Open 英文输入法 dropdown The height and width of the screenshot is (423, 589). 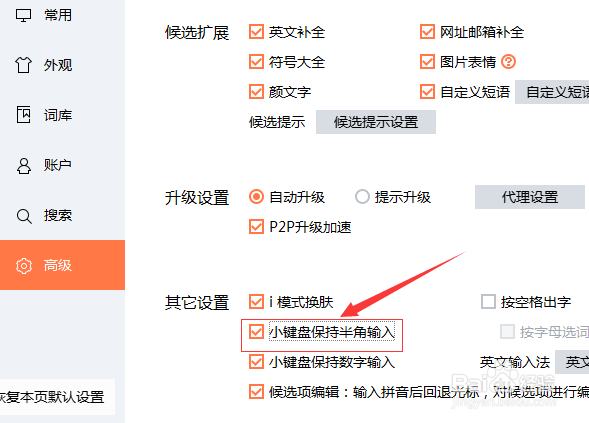click(x=572, y=362)
